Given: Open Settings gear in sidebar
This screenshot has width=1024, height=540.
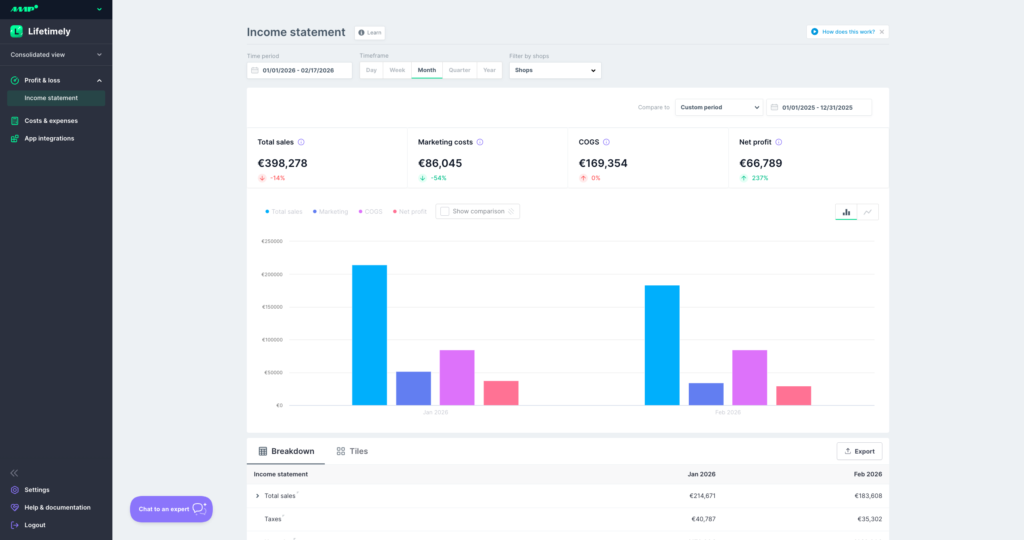Looking at the screenshot, I should pos(15,490).
